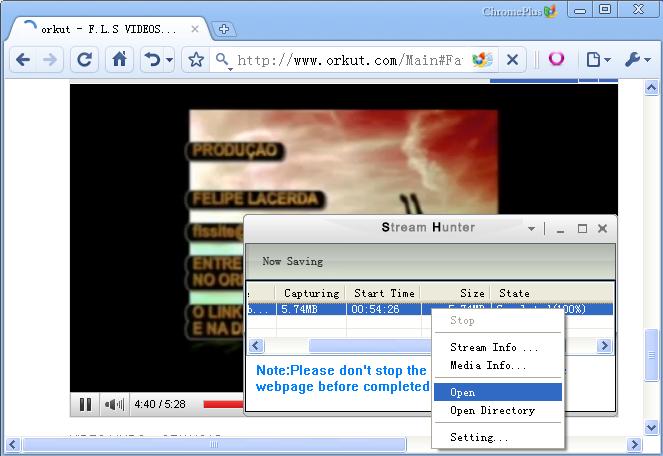Viewport: 663px width, 456px height.
Task: Pause the video playback
Action: coord(85,404)
